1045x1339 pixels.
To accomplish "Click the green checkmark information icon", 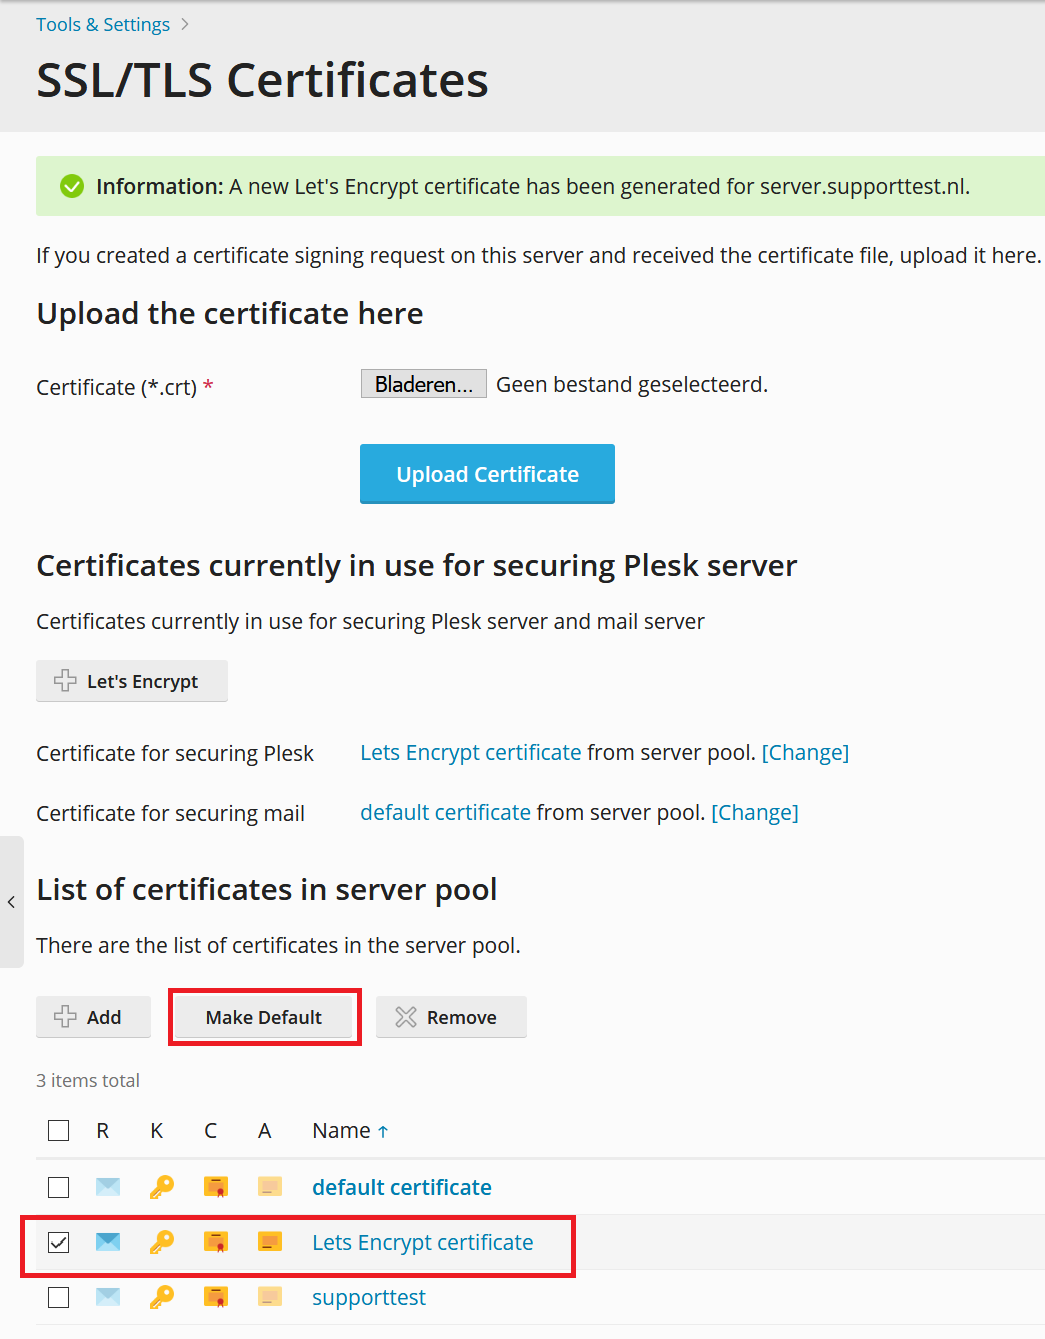I will [x=72, y=186].
